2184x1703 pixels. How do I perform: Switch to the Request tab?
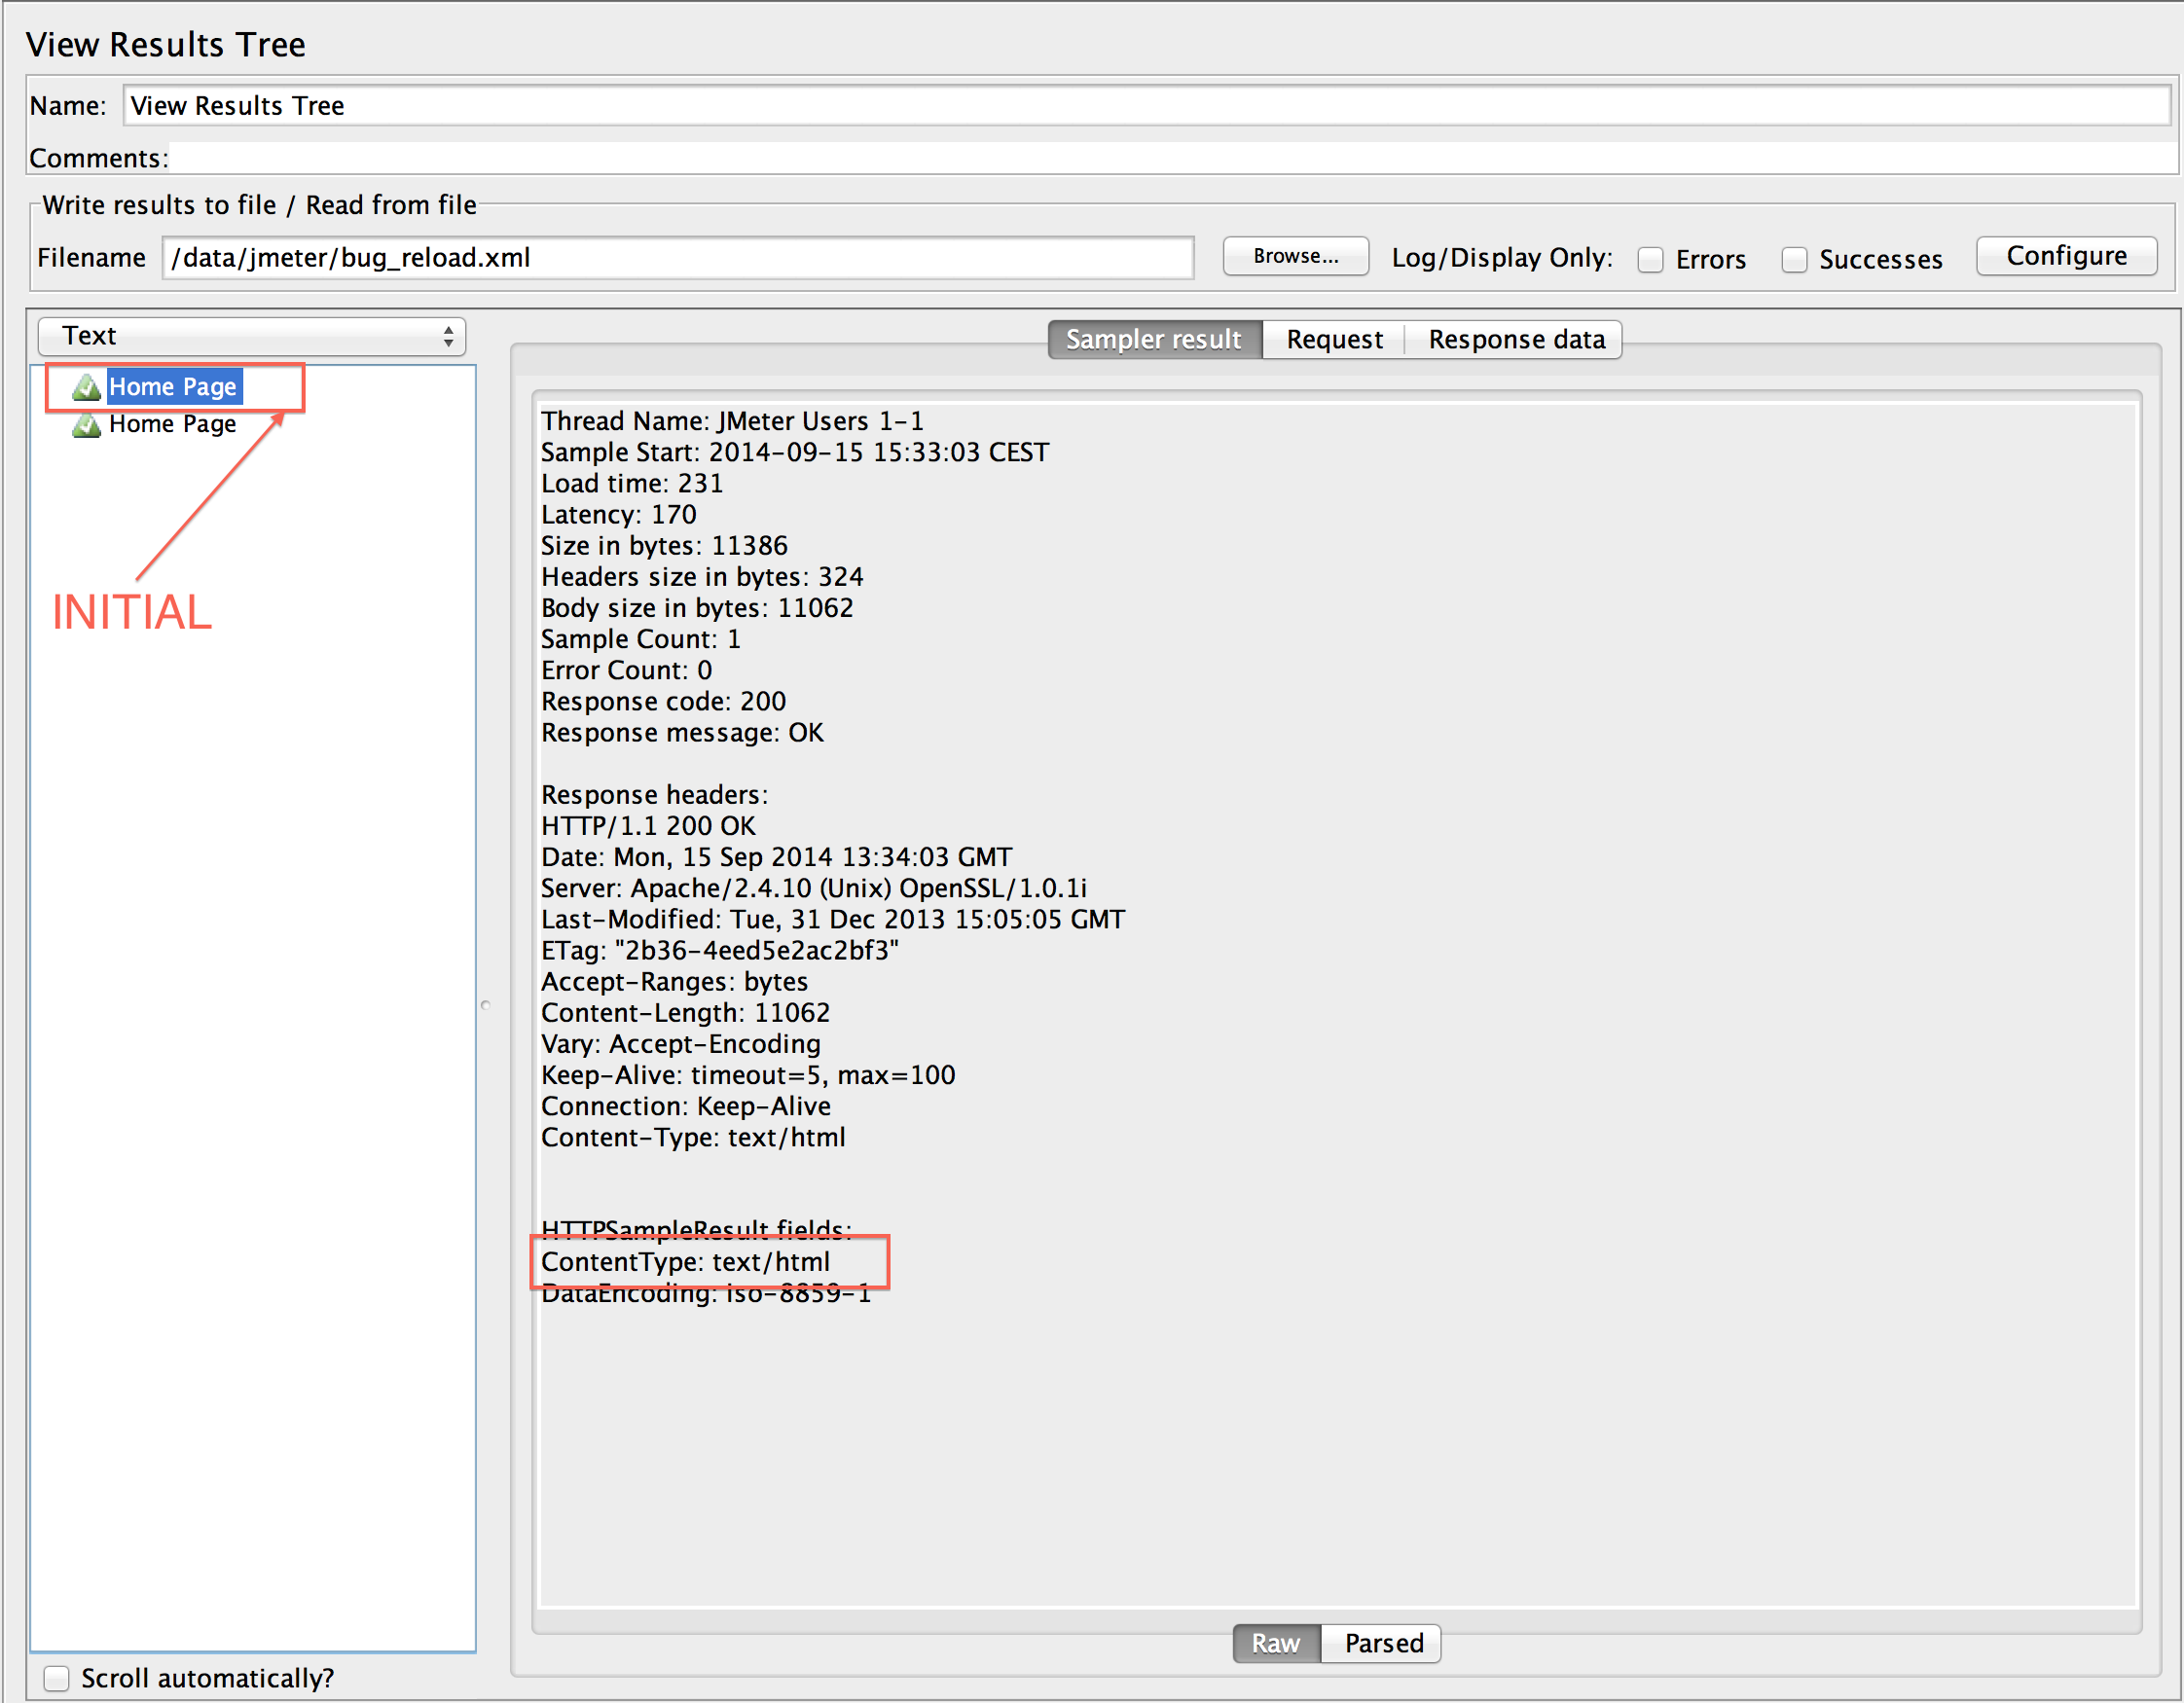pyautogui.click(x=1334, y=339)
